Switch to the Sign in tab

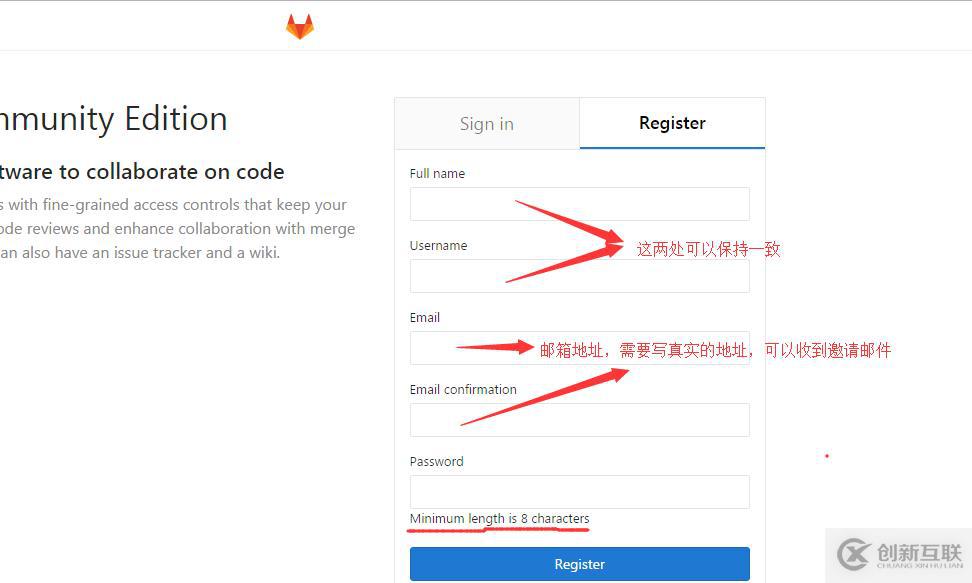point(487,123)
